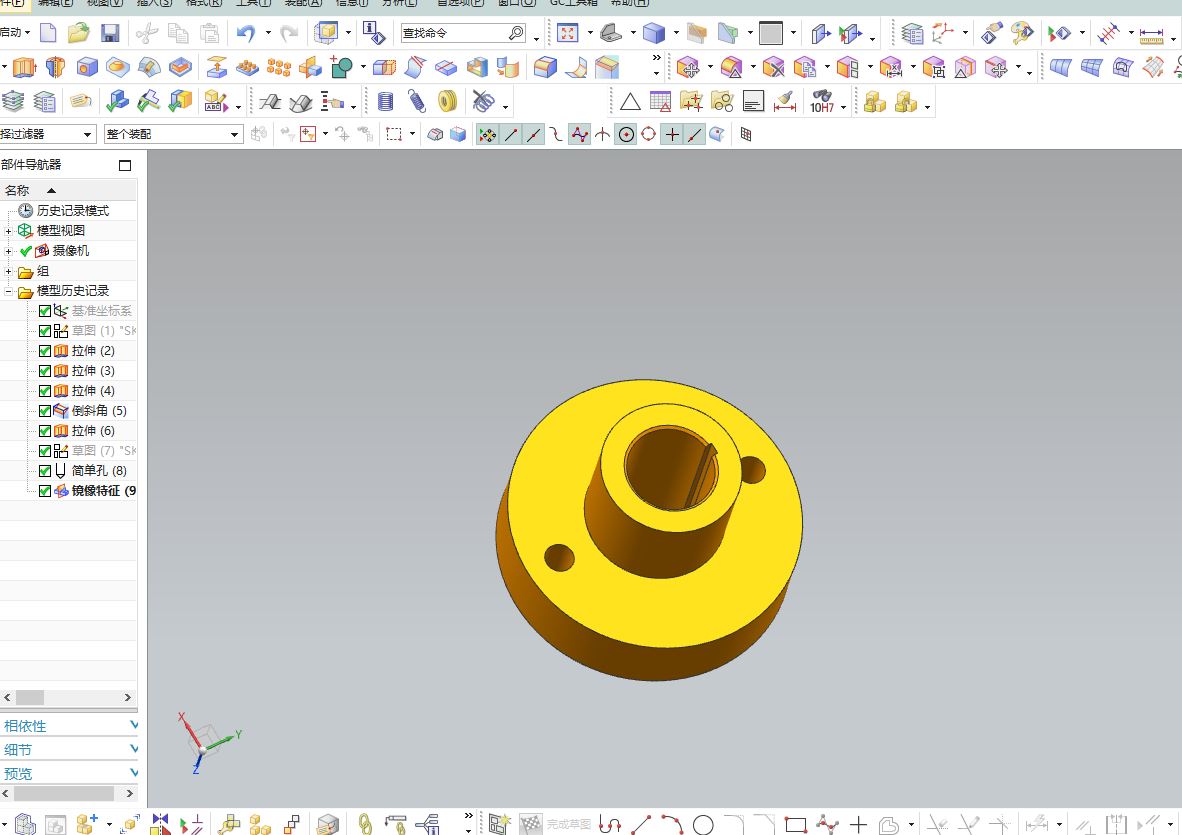This screenshot has height=835, width=1182.
Task: Sort by the 名称 column header
Action: pyautogui.click(x=68, y=190)
